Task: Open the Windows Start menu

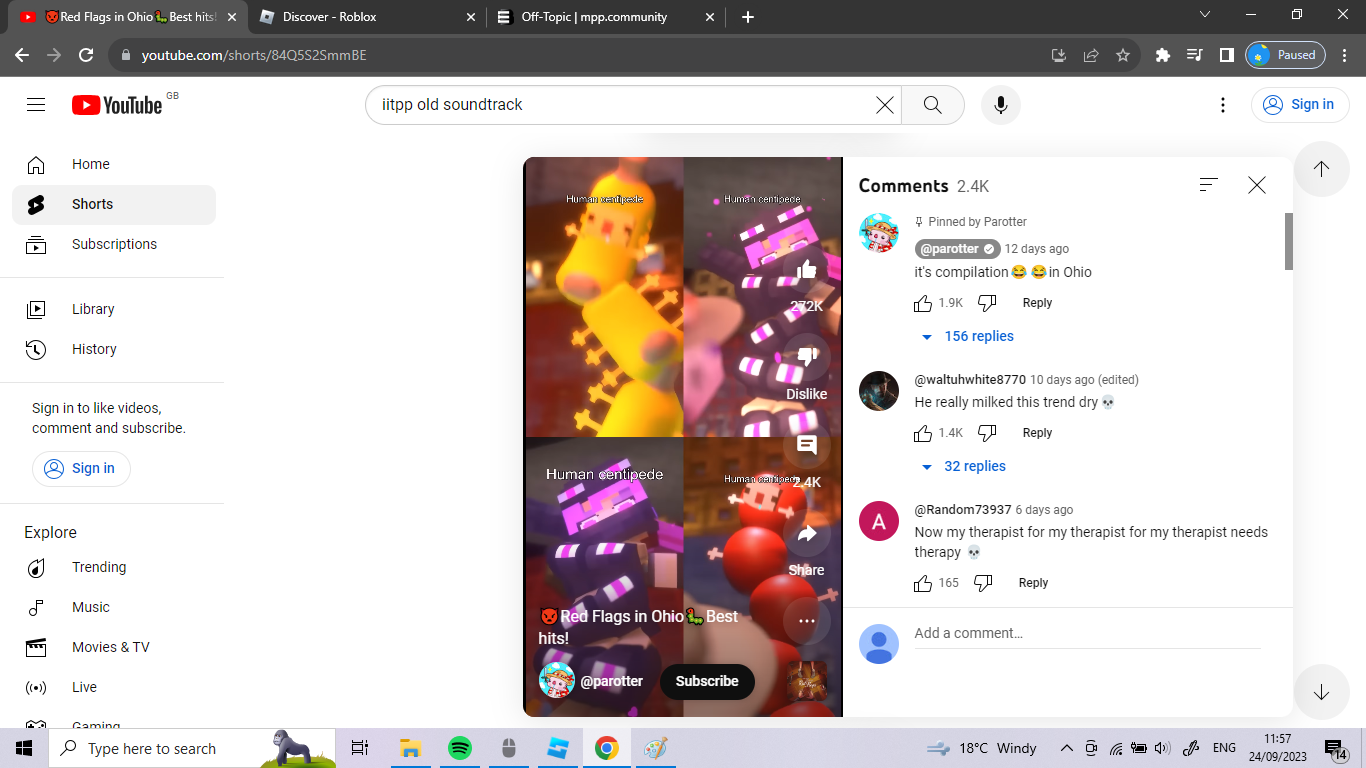Action: pos(24,748)
